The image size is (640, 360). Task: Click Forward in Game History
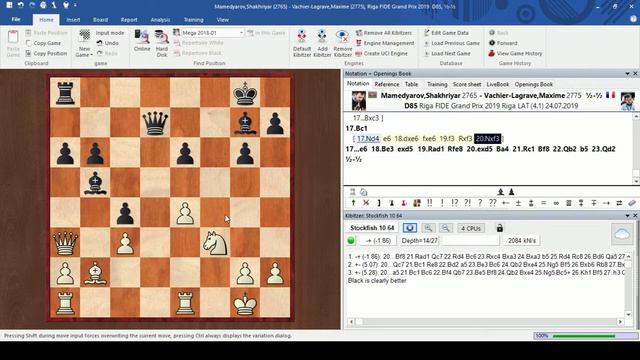(503, 43)
